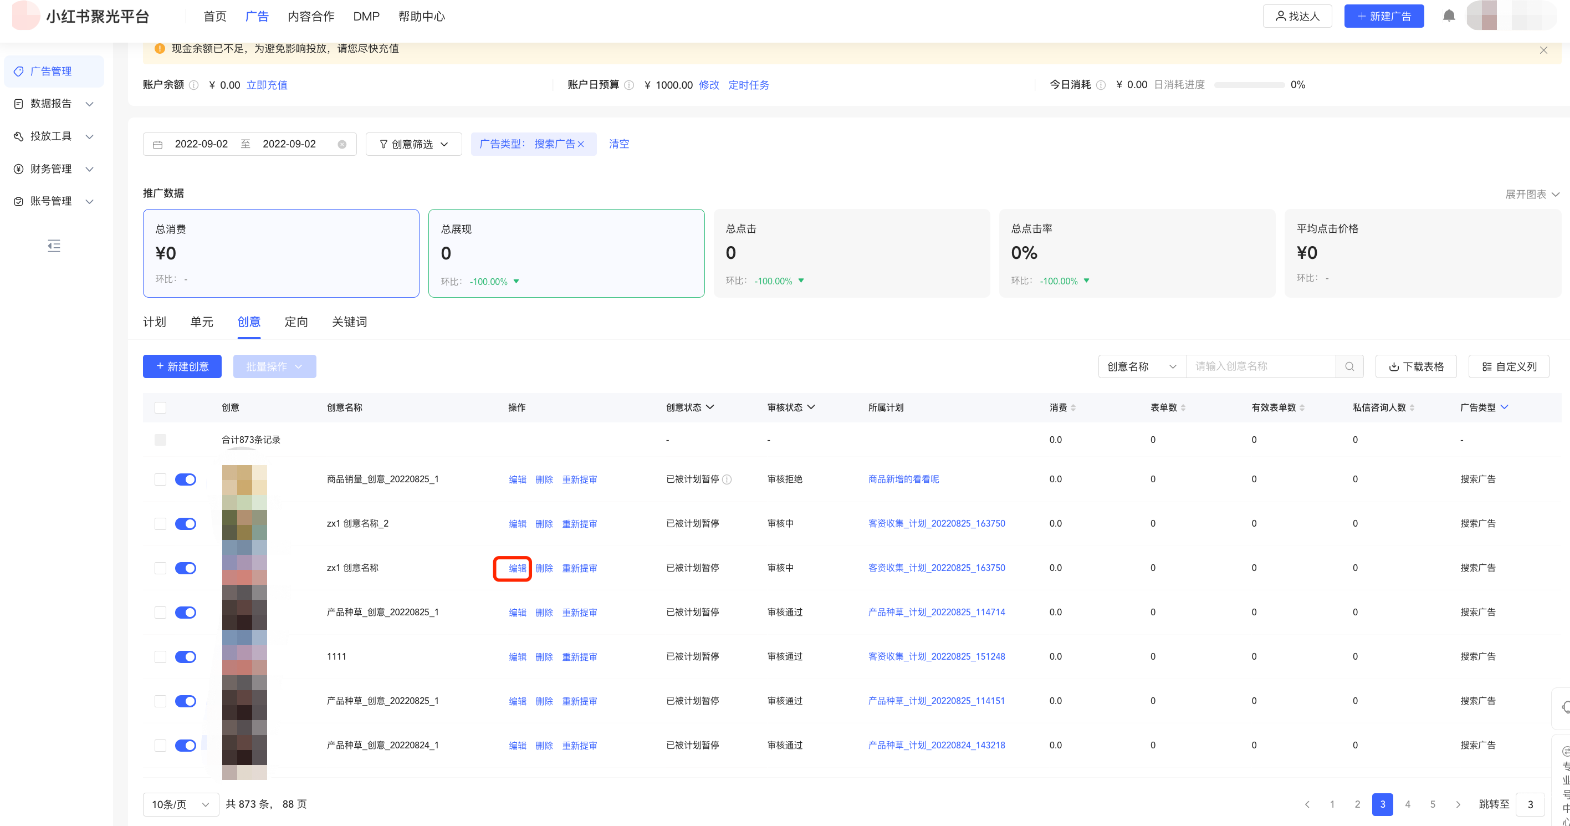Clear the date range picker
The height and width of the screenshot is (826, 1570).
click(x=342, y=144)
